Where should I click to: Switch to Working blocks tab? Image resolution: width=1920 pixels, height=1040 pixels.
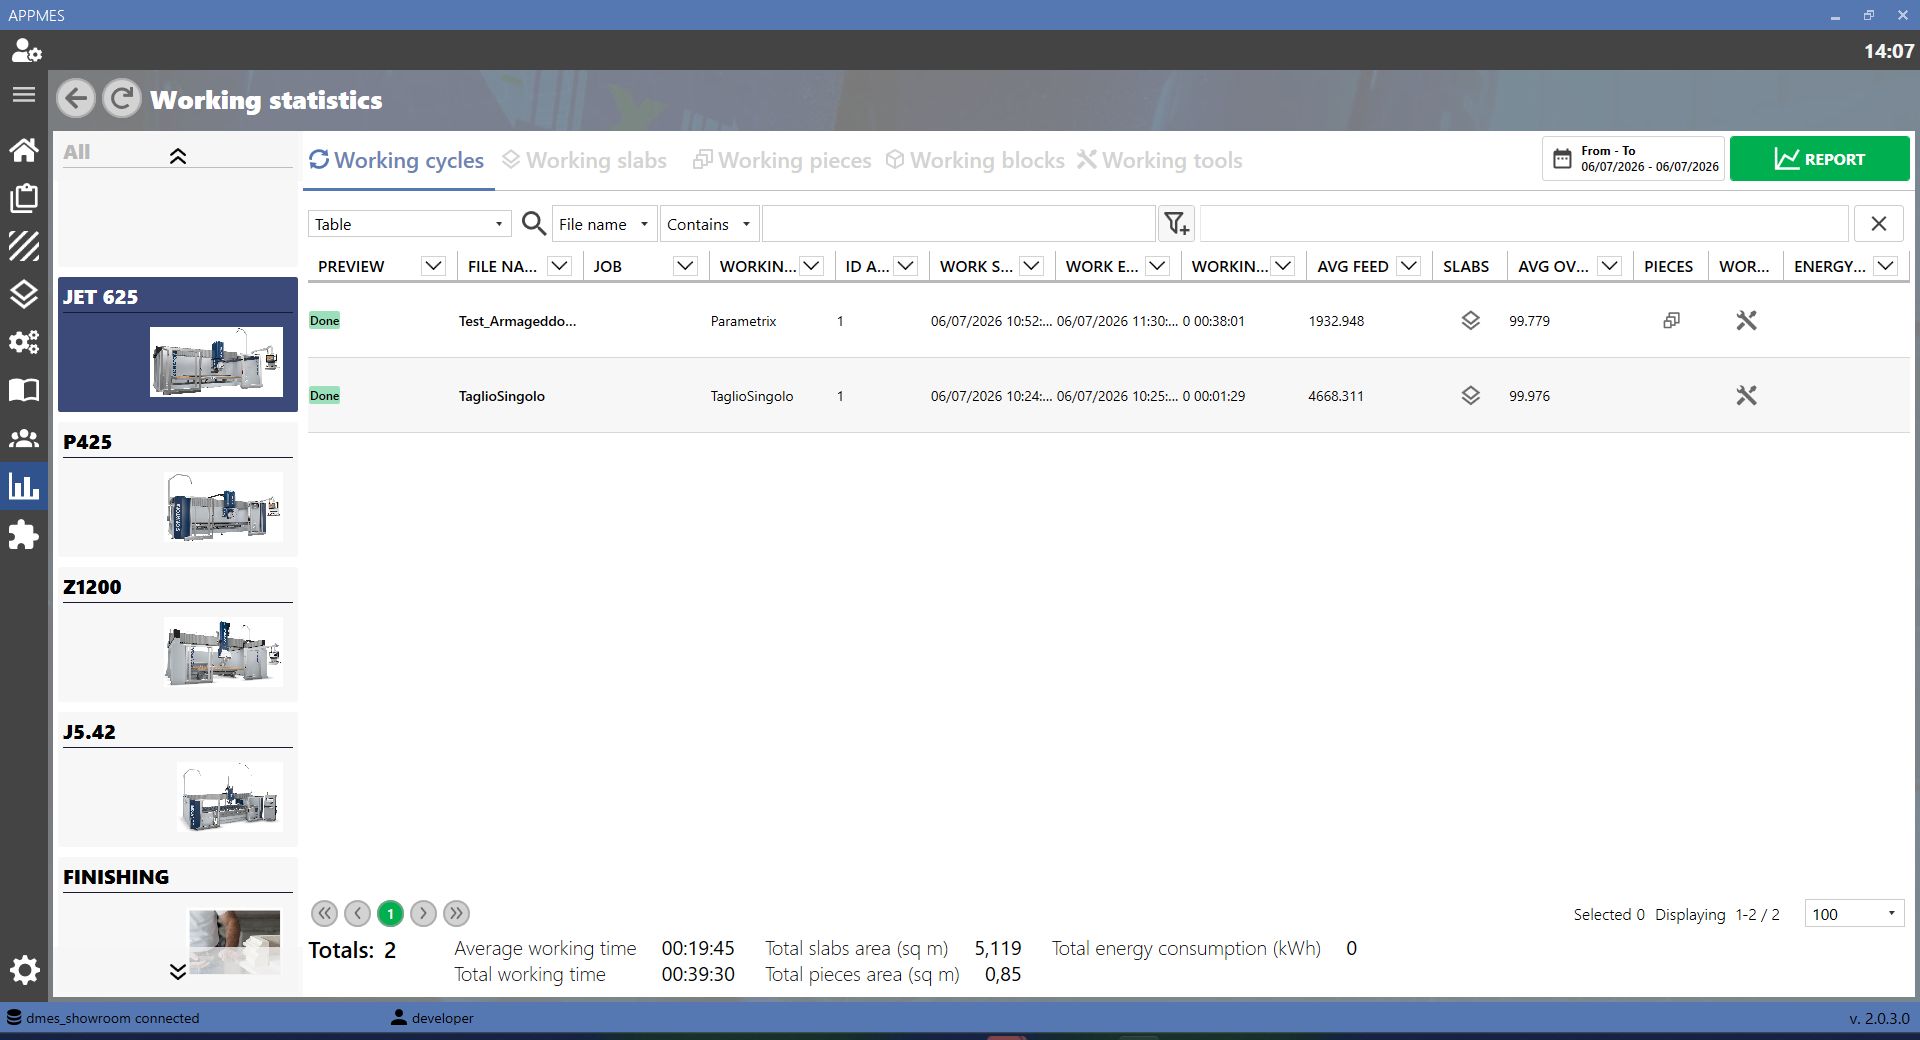point(975,160)
